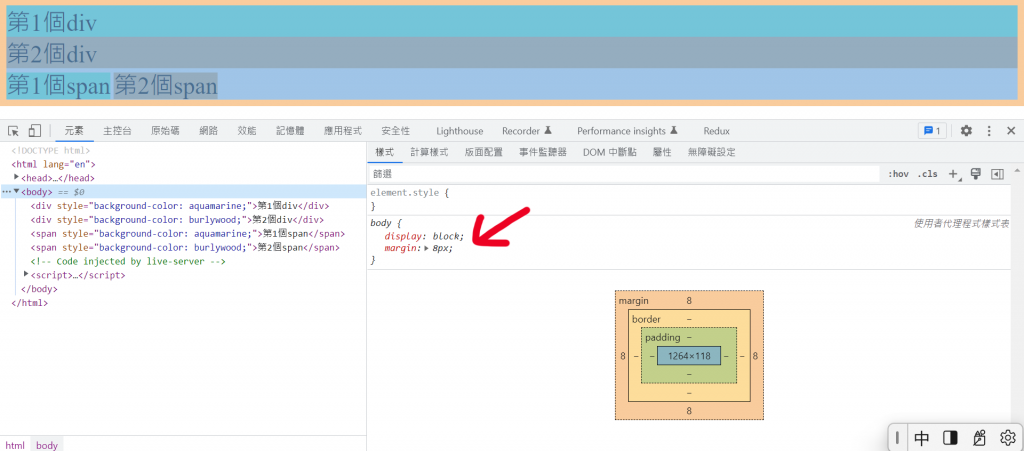Click the border region in box model
The width and height of the screenshot is (1024, 451).
click(x=647, y=319)
